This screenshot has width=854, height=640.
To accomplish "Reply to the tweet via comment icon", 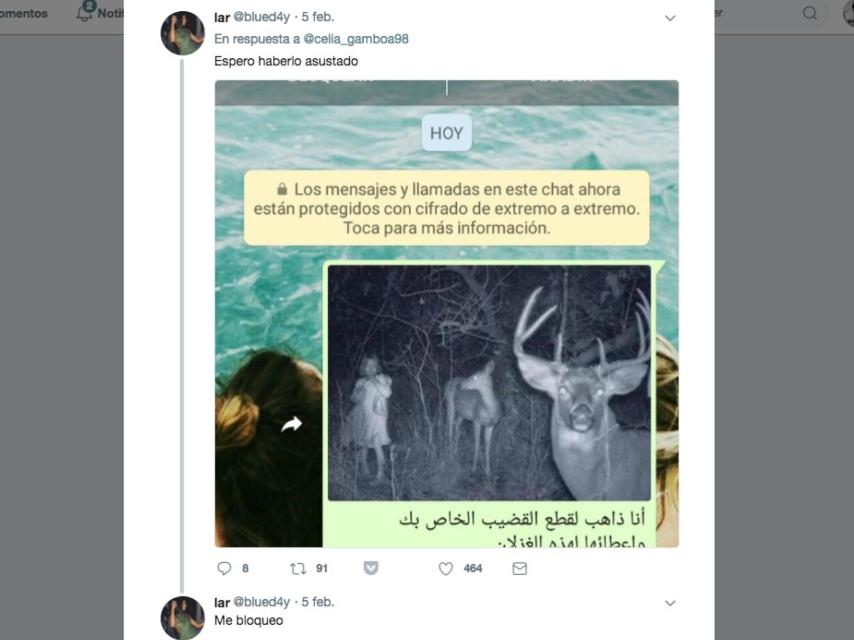I will 224,568.
